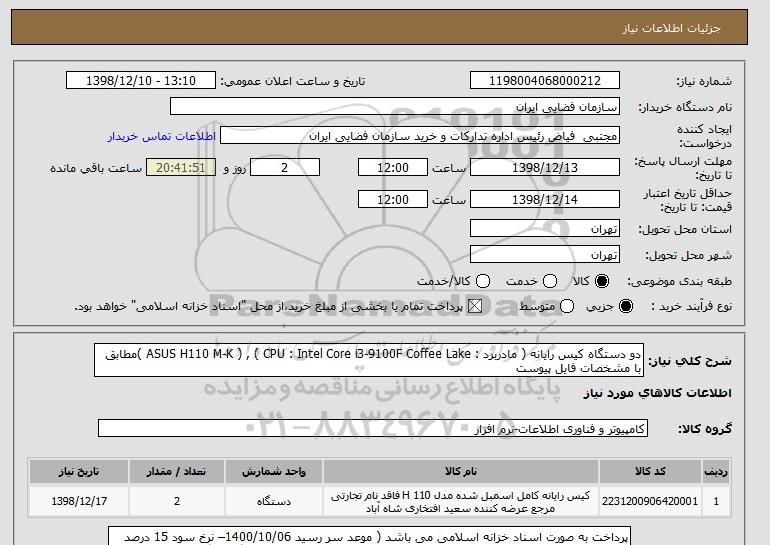Select the کالا radio button
The height and width of the screenshot is (545, 770).
click(602, 281)
